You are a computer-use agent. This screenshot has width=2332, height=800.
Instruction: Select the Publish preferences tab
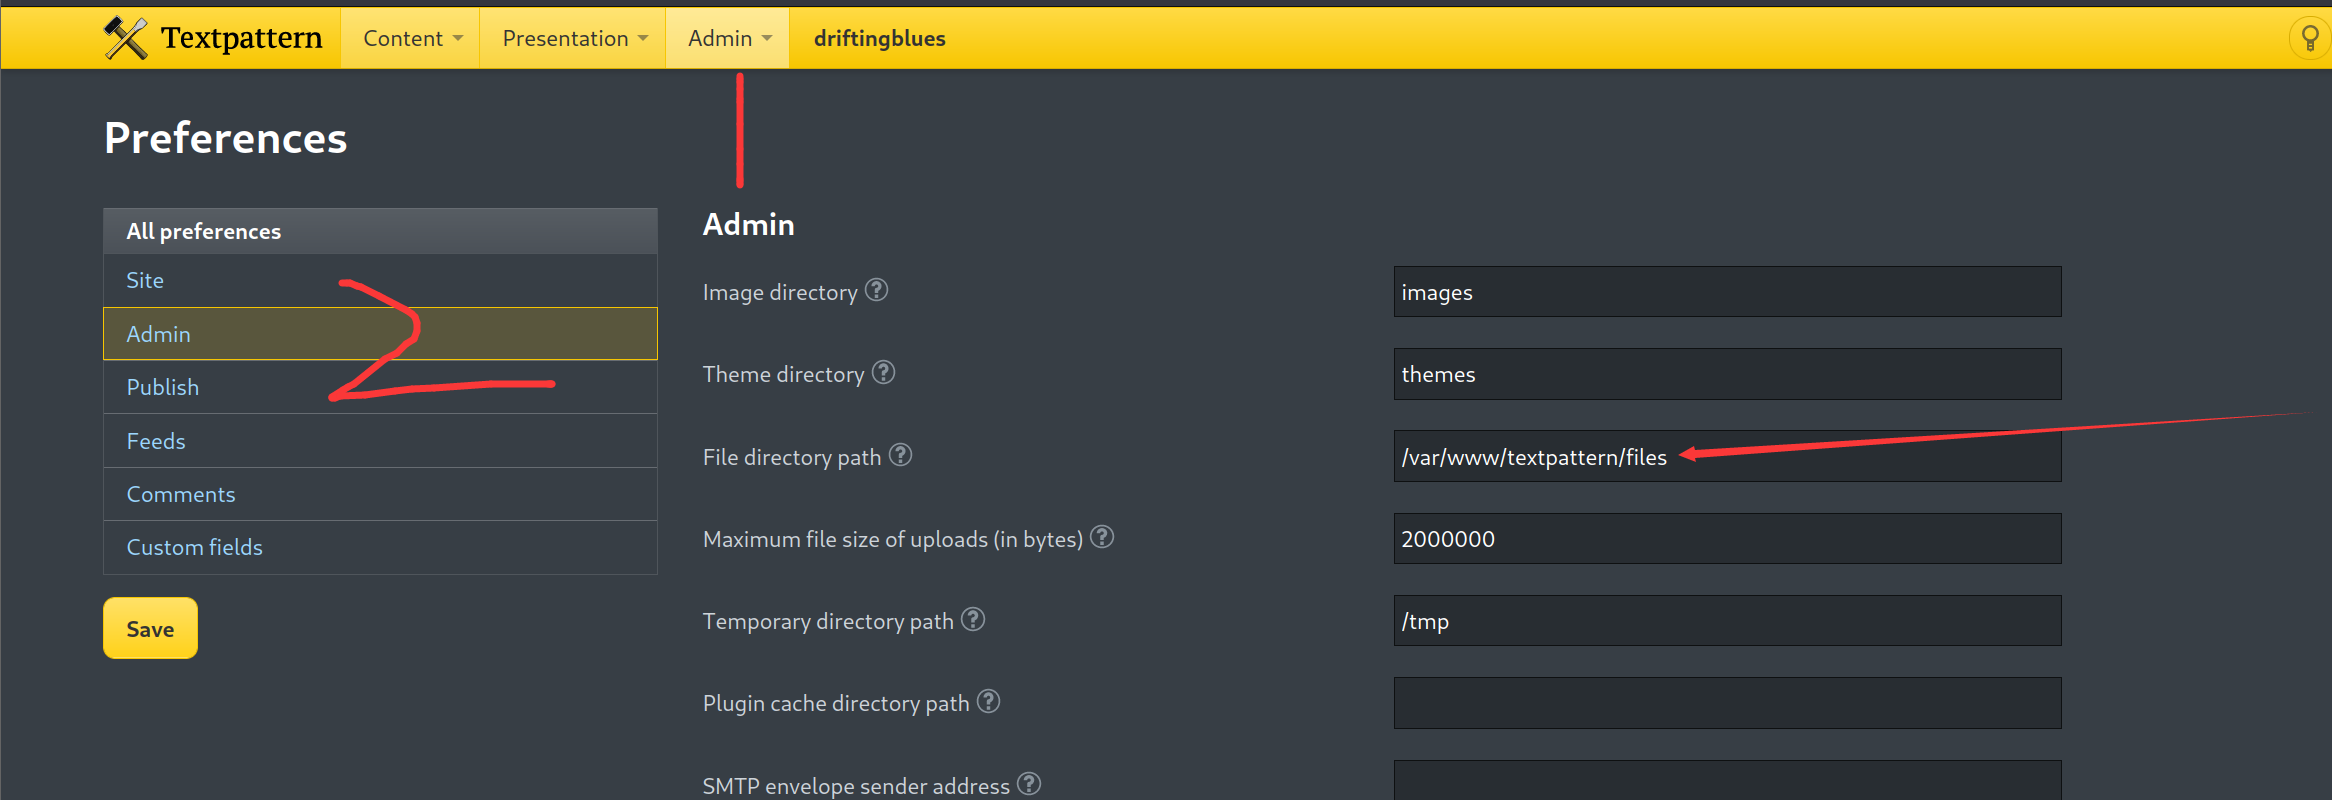coord(163,388)
